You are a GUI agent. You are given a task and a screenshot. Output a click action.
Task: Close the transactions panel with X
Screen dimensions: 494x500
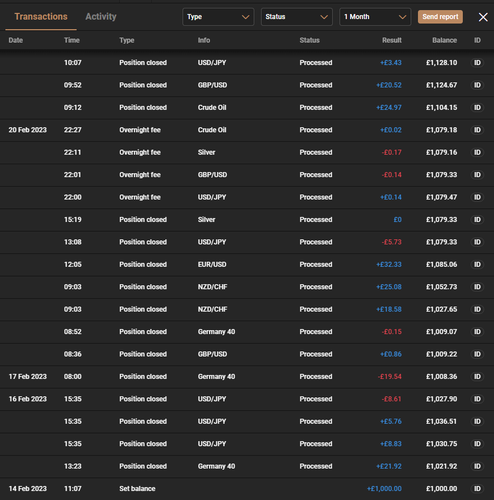point(483,17)
